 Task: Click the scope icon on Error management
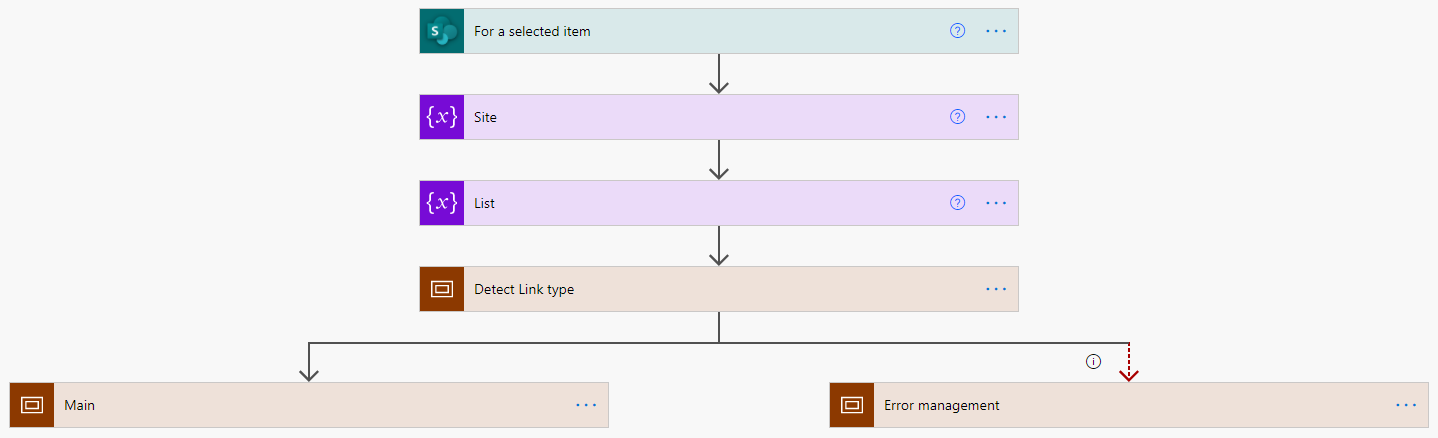(852, 405)
